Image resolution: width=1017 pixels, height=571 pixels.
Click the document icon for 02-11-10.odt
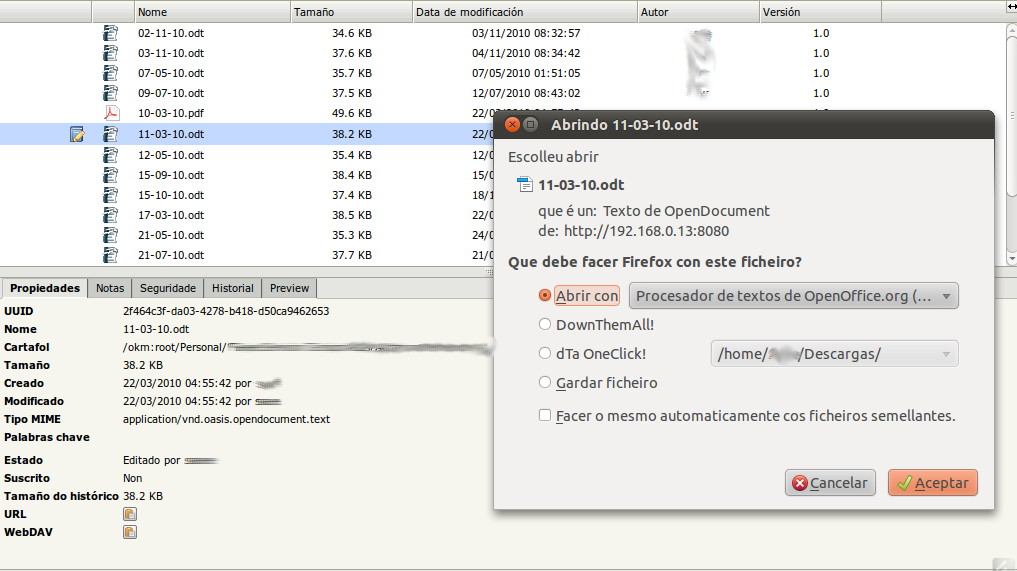click(111, 32)
